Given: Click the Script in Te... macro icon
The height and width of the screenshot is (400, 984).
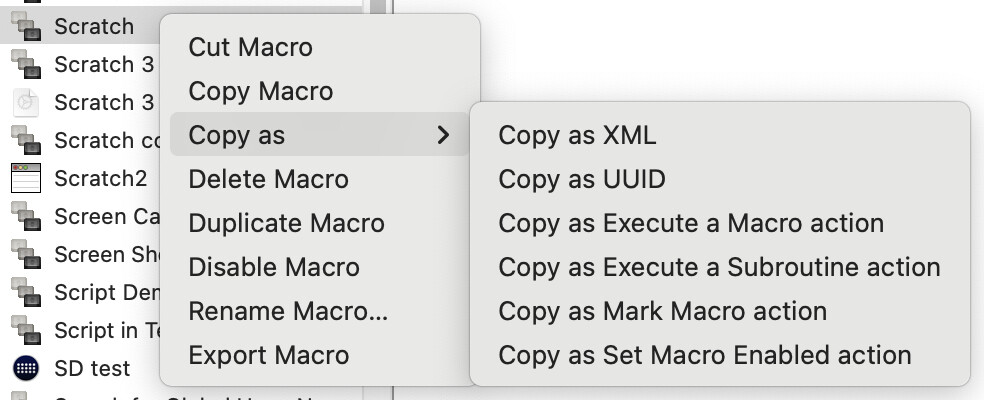Looking at the screenshot, I should click(x=26, y=330).
